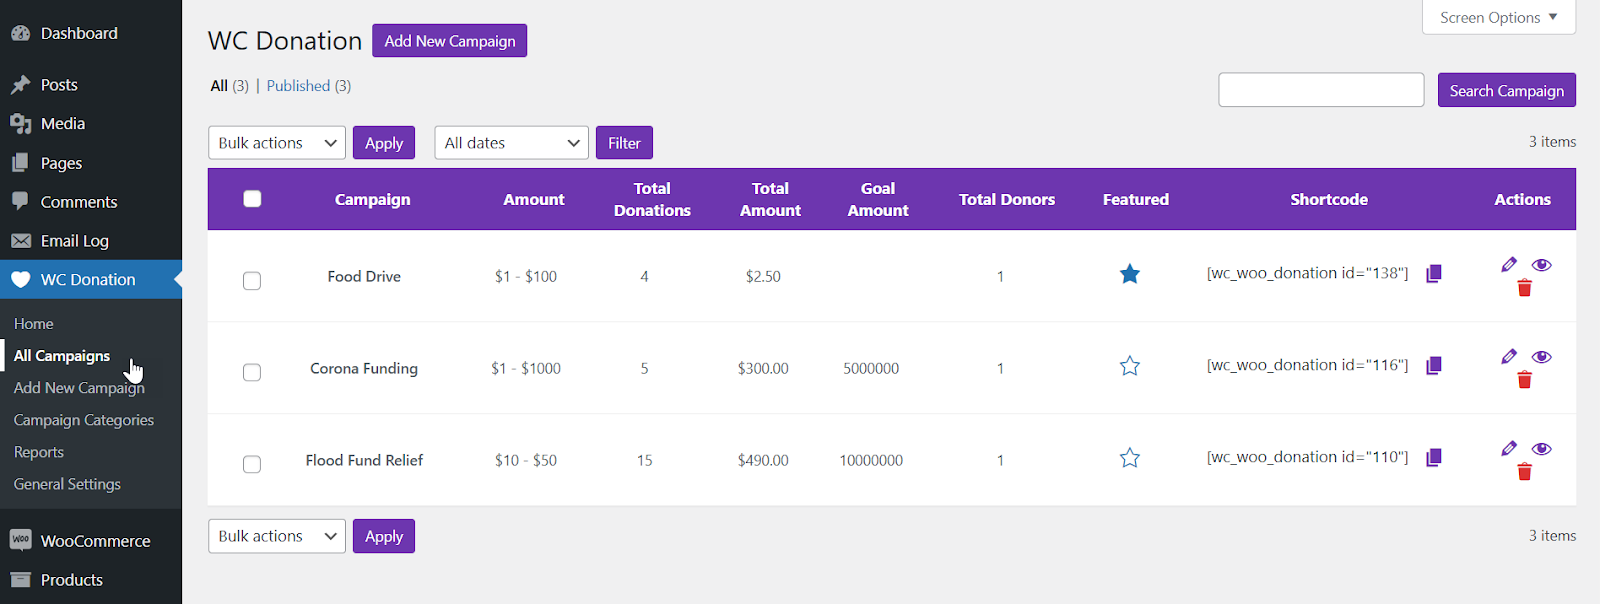Image resolution: width=1600 pixels, height=604 pixels.
Task: Go to WooCommerce in the admin menu
Action: pyautogui.click(x=95, y=541)
